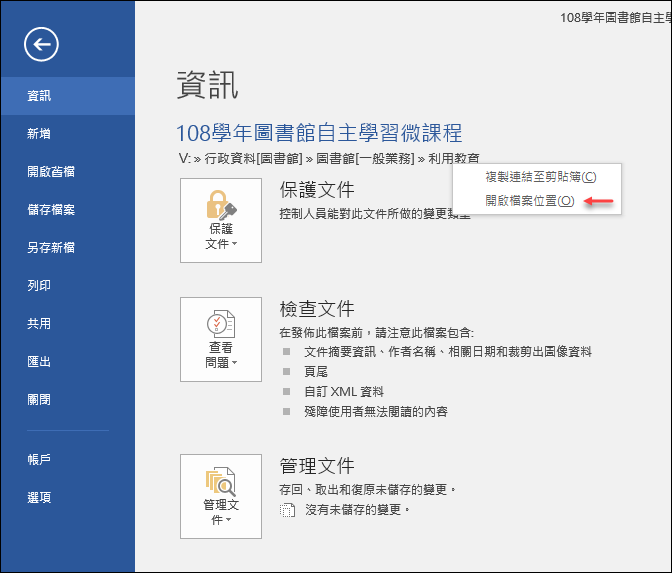672x573 pixels.
Task: Expand the 保護文件 dropdown button
Action: (x=221, y=220)
